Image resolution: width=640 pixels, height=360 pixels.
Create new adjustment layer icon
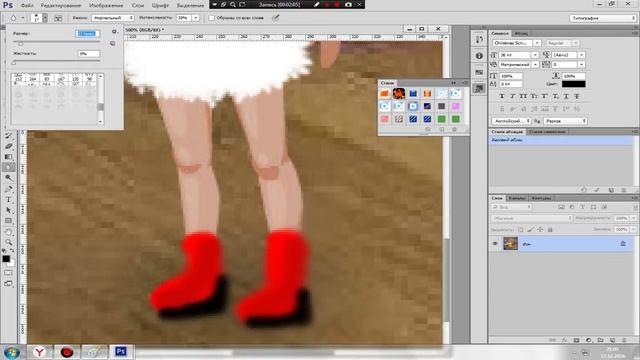pos(589,340)
